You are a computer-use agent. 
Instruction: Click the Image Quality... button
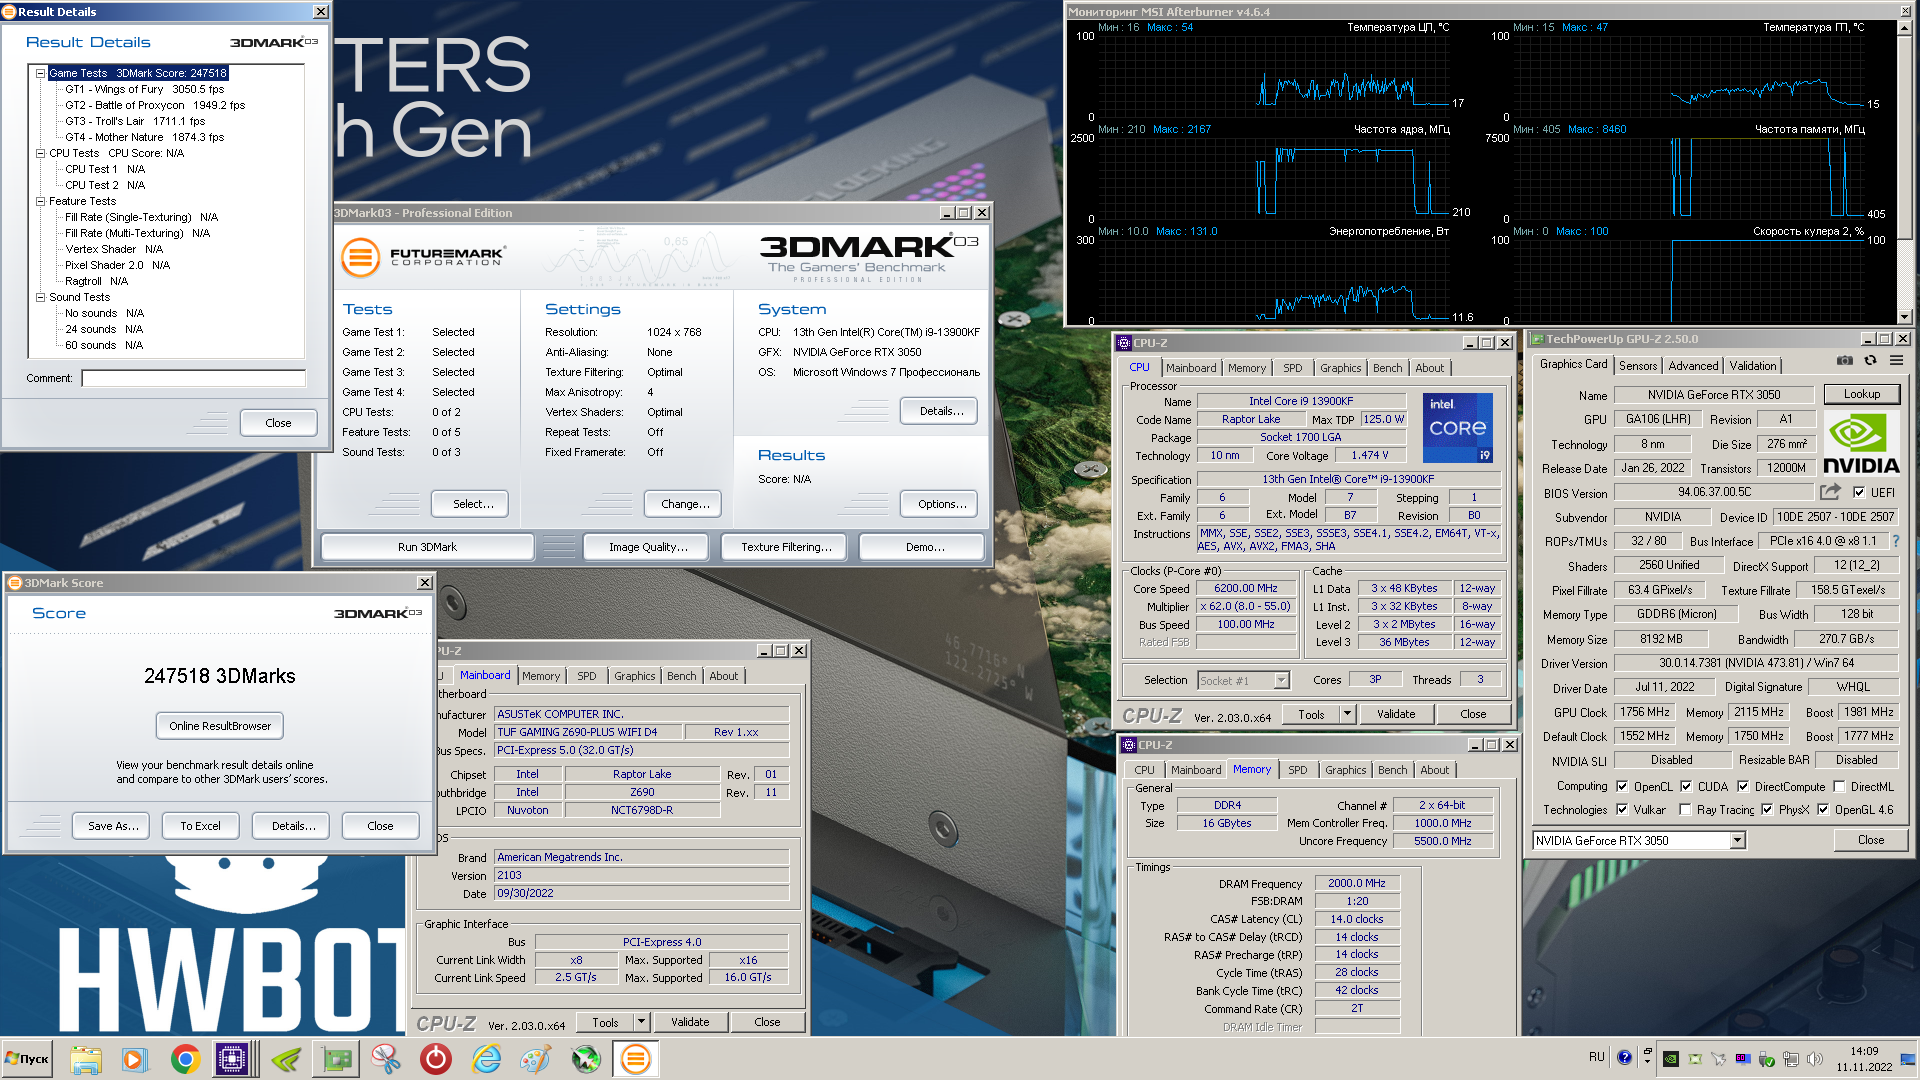[648, 547]
